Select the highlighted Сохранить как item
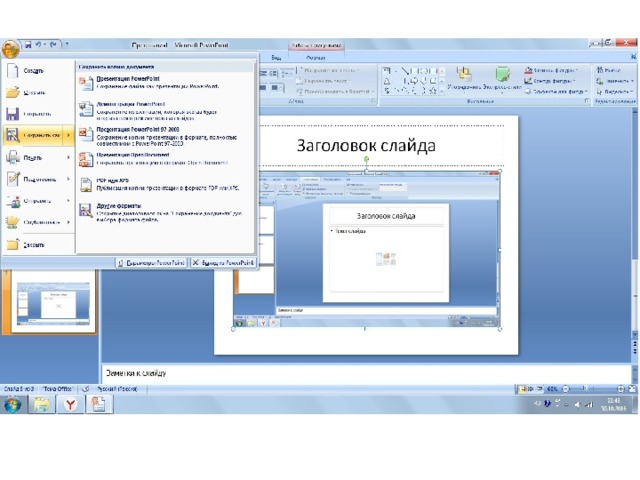 38,135
